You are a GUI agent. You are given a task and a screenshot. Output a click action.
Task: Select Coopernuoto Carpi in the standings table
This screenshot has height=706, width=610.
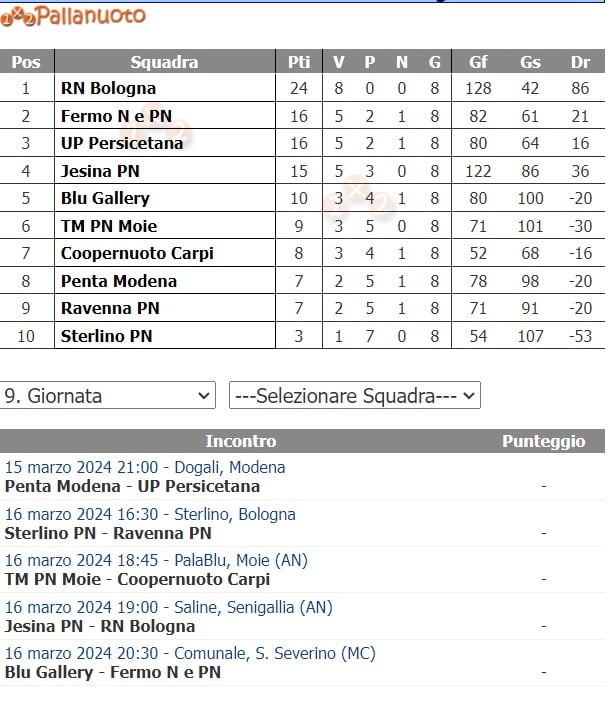pos(137,253)
